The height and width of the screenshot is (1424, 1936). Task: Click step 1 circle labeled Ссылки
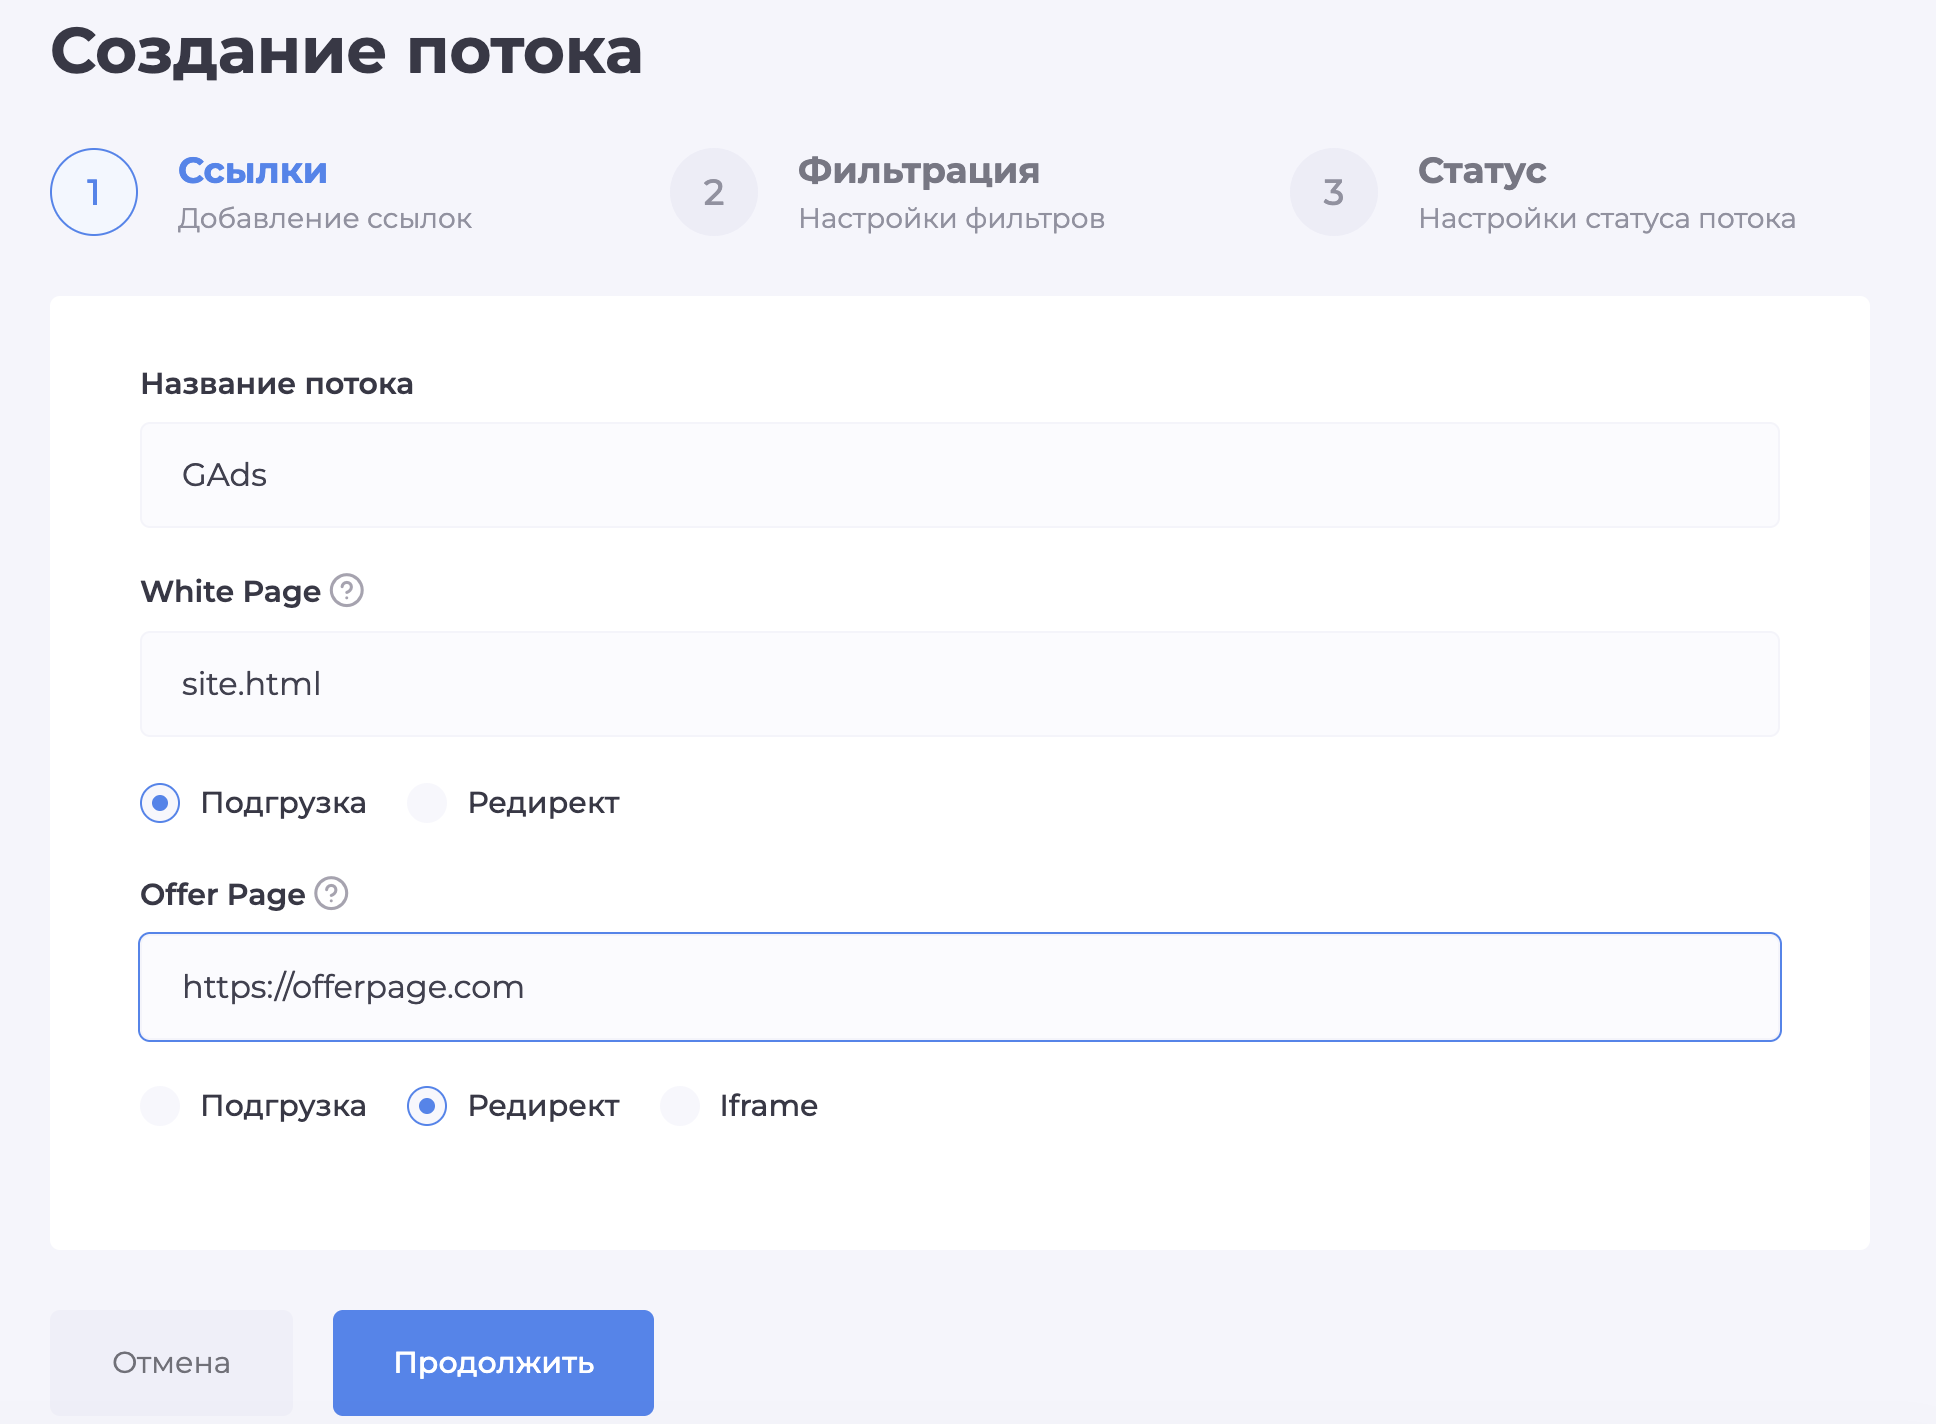point(93,191)
